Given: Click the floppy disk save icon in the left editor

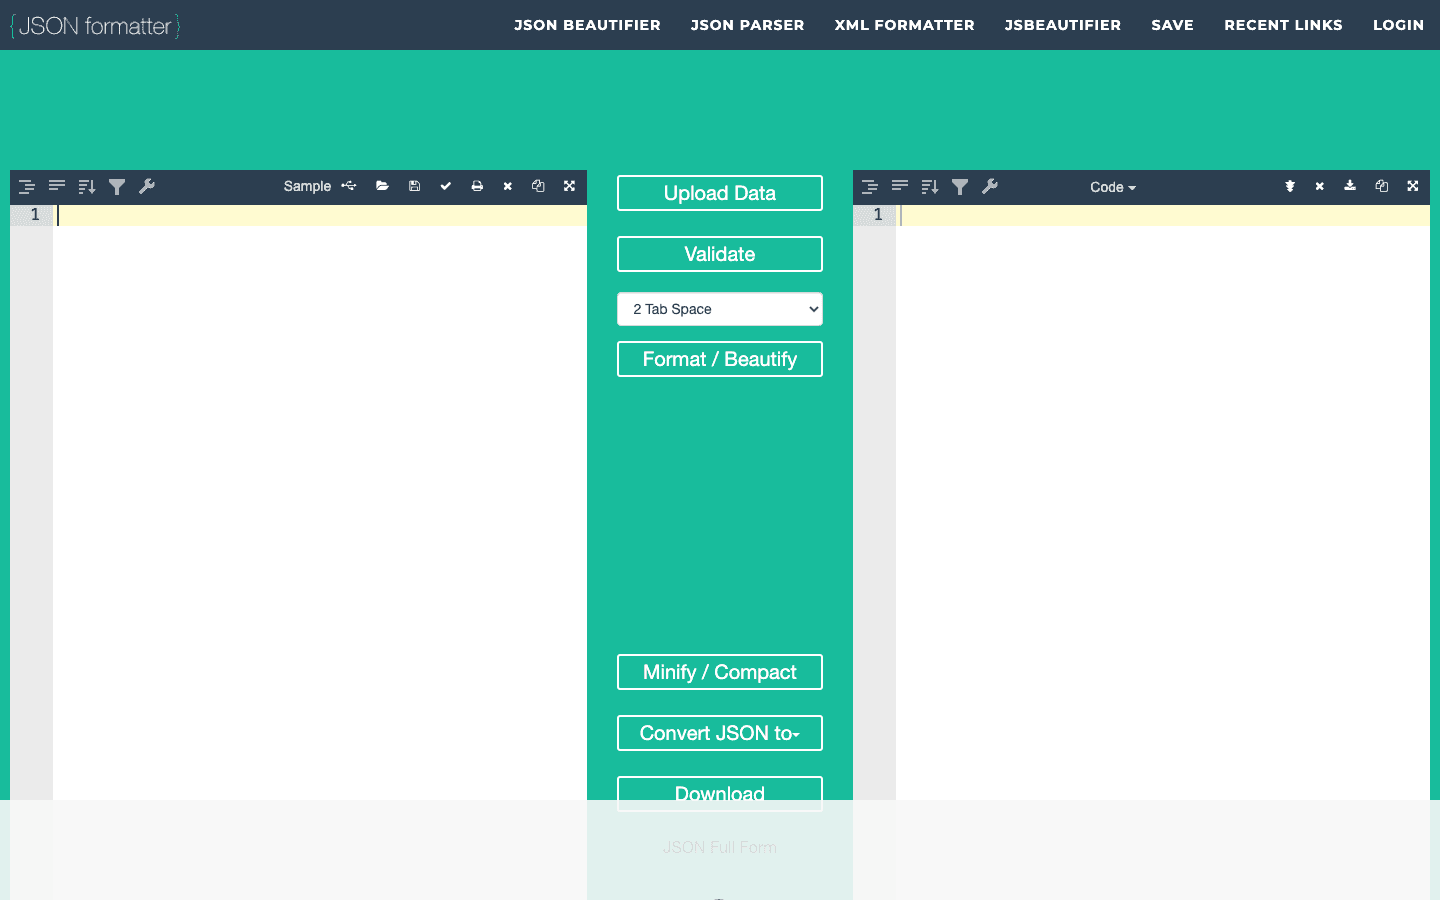Looking at the screenshot, I should (414, 186).
